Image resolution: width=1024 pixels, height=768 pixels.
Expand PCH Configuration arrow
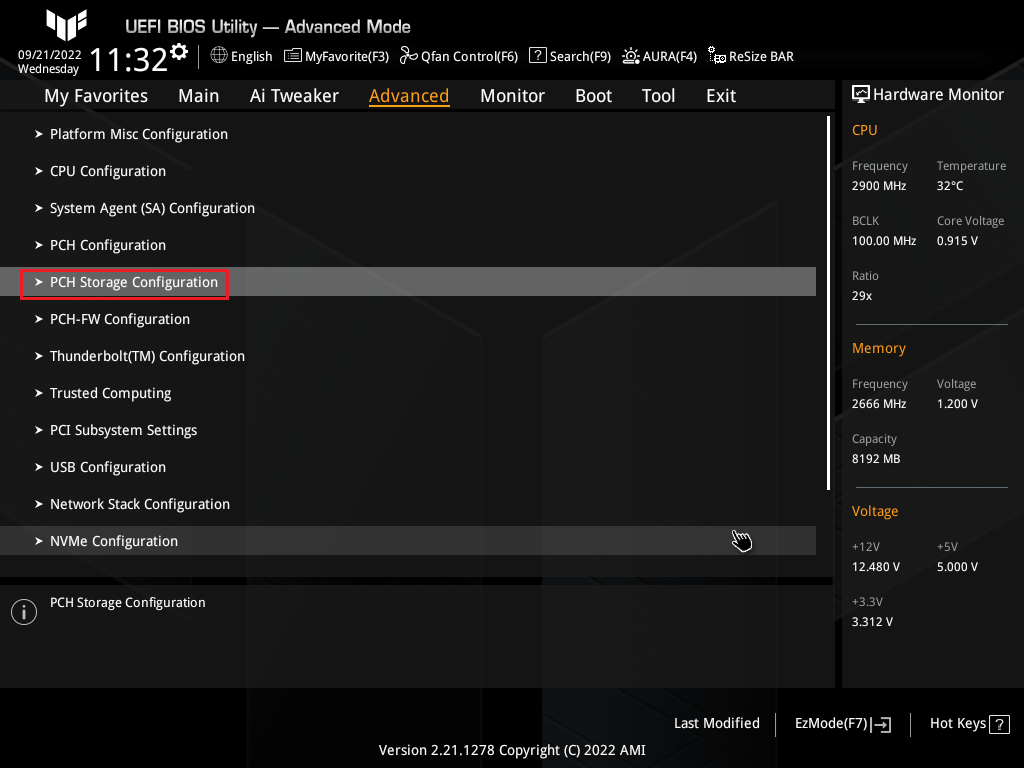point(39,245)
